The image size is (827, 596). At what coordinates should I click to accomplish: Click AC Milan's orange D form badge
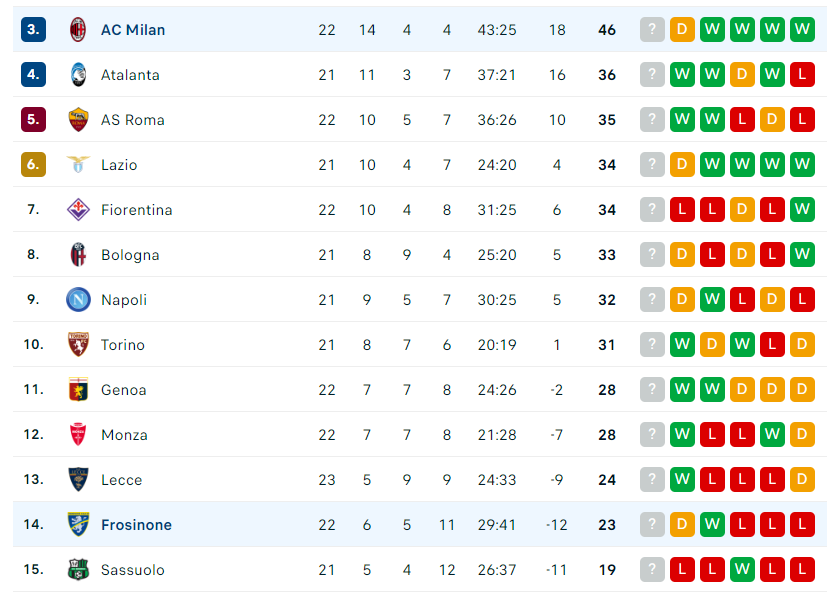(682, 30)
